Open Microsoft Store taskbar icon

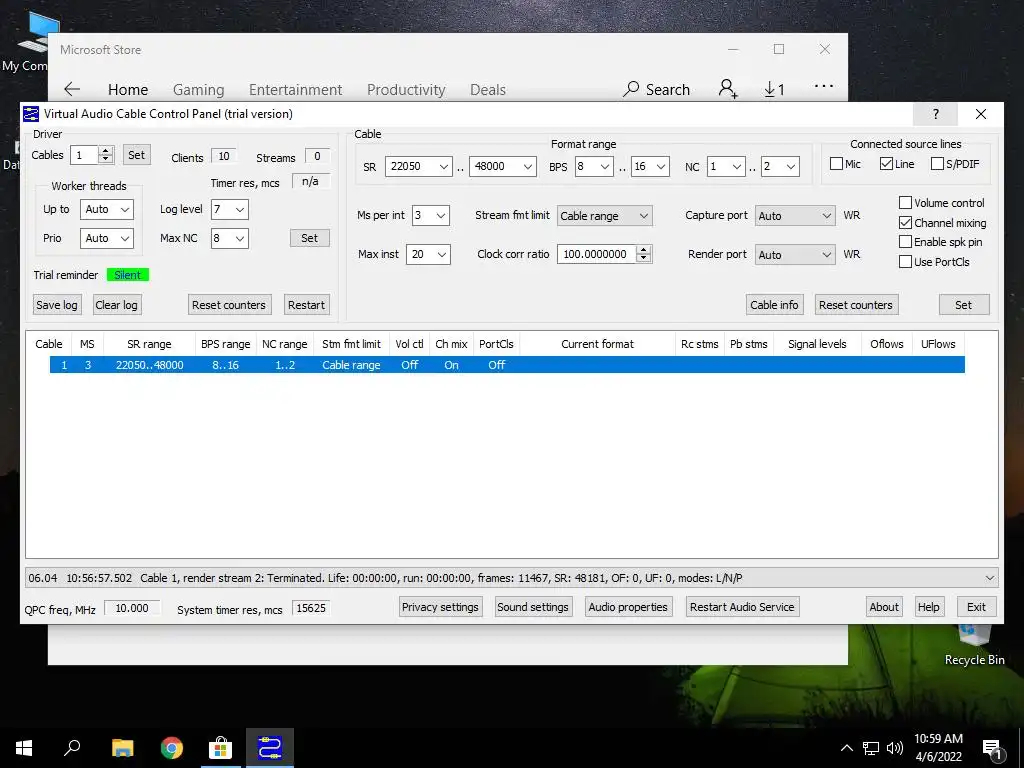(221, 748)
